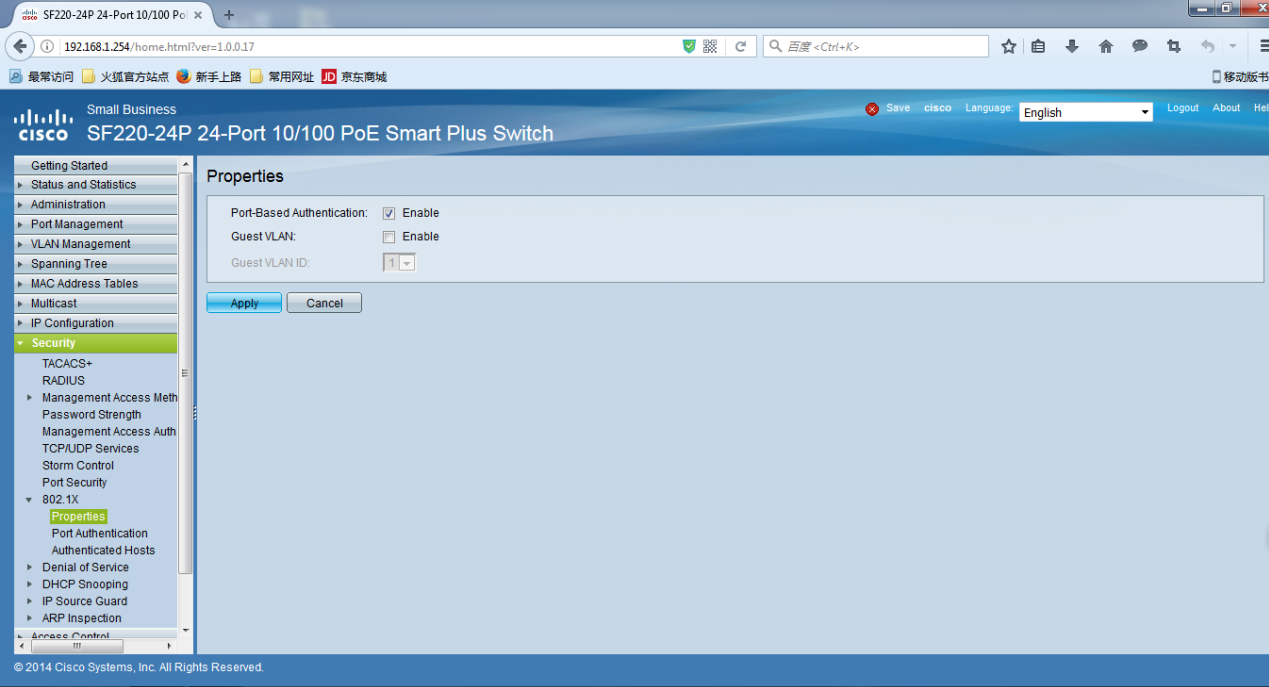Click the undo arrow toolbar icon
The width and height of the screenshot is (1269, 687).
[x=1208, y=46]
